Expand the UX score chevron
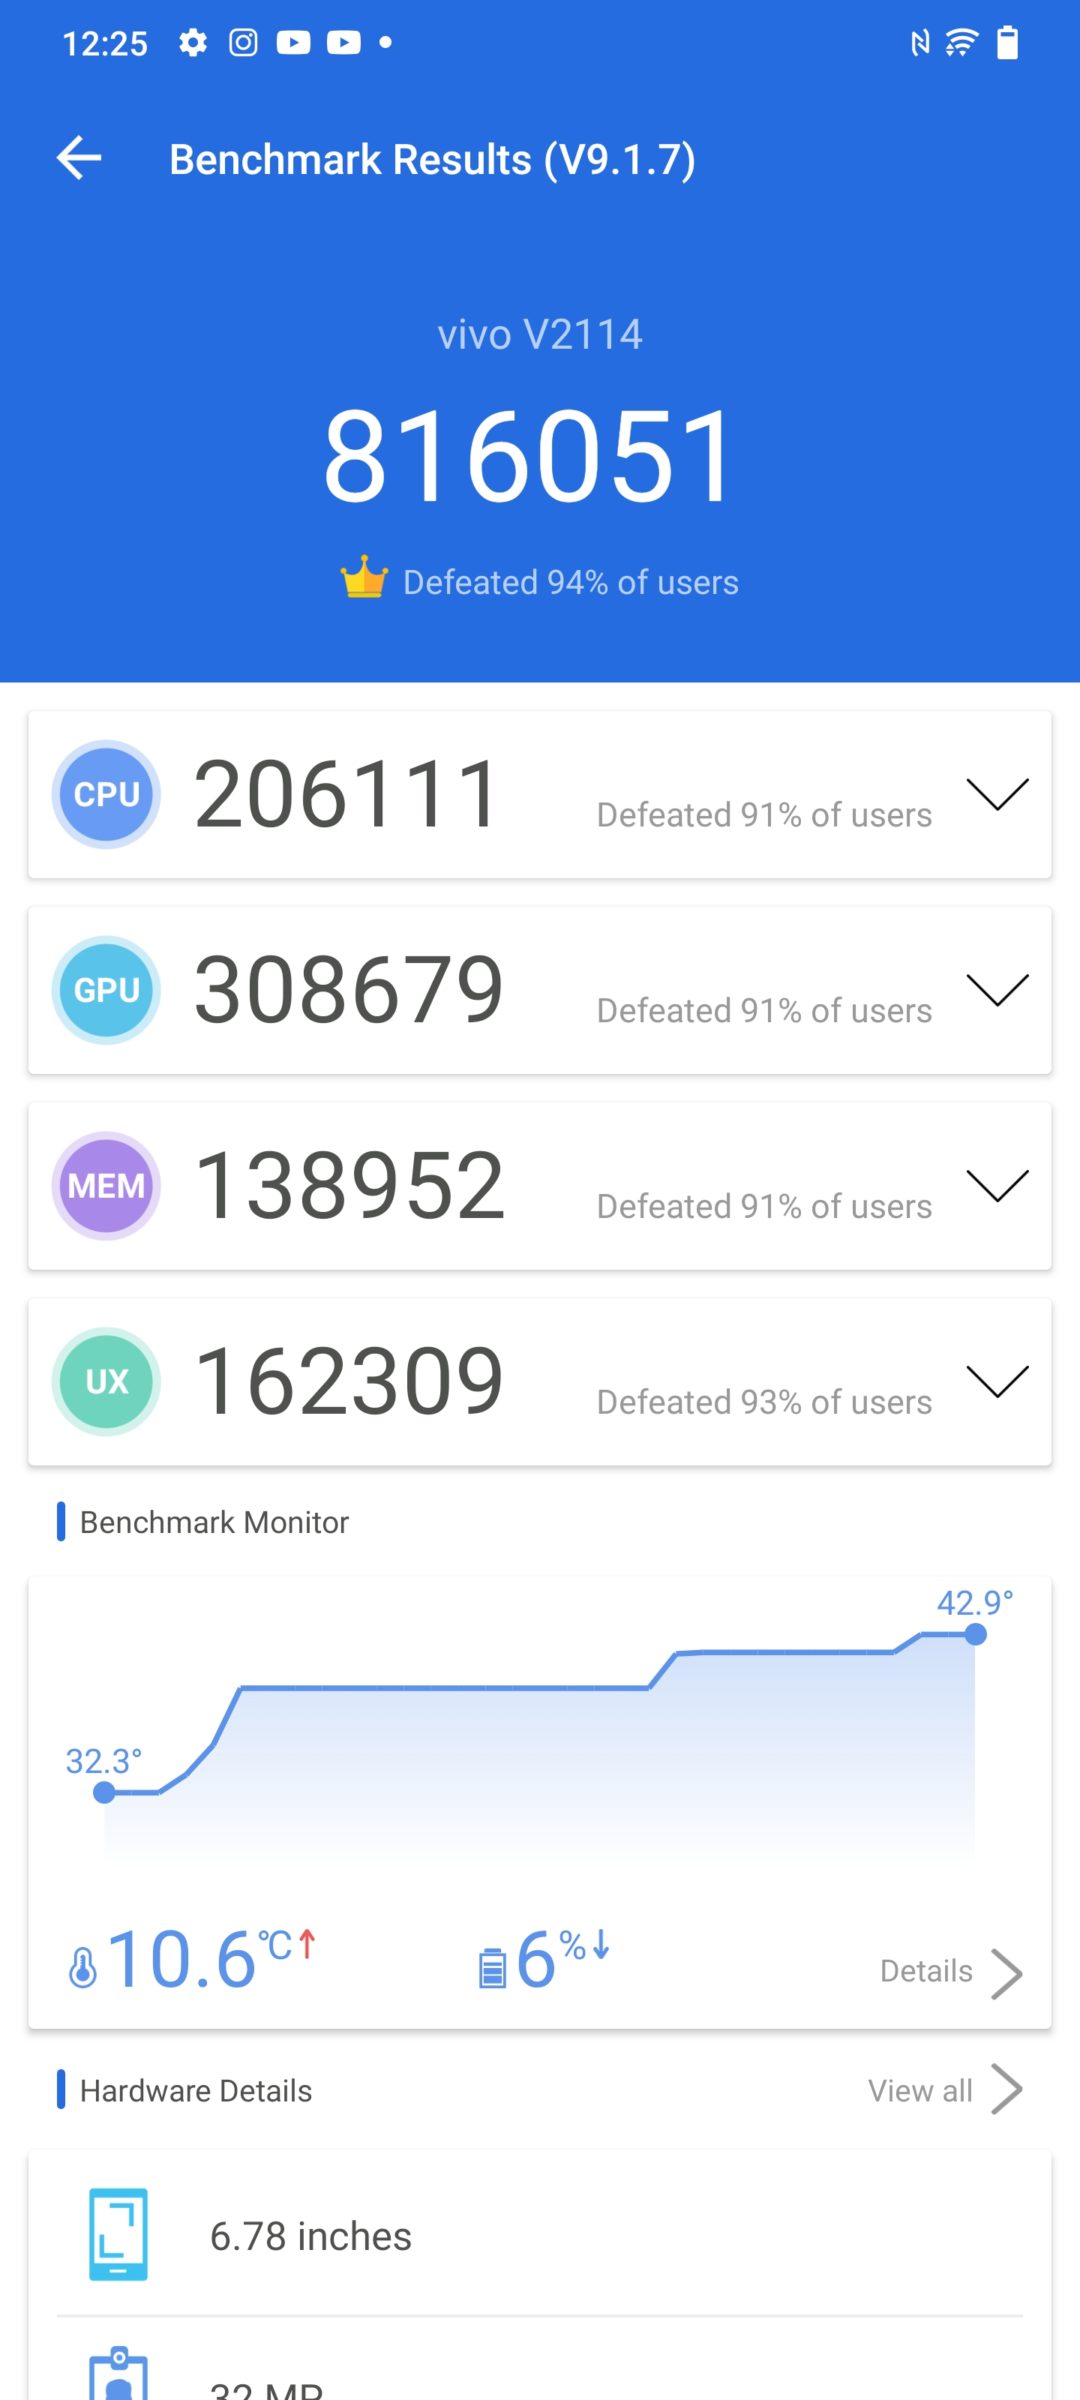This screenshot has width=1080, height=2400. click(x=997, y=1382)
